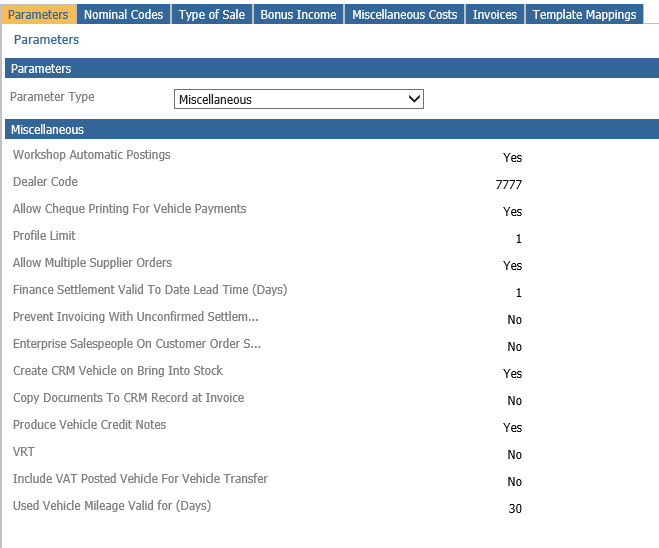Viewport: 659px width, 548px height.
Task: Click Yes value for Allow Cheque Printing
Action: pyautogui.click(x=512, y=211)
